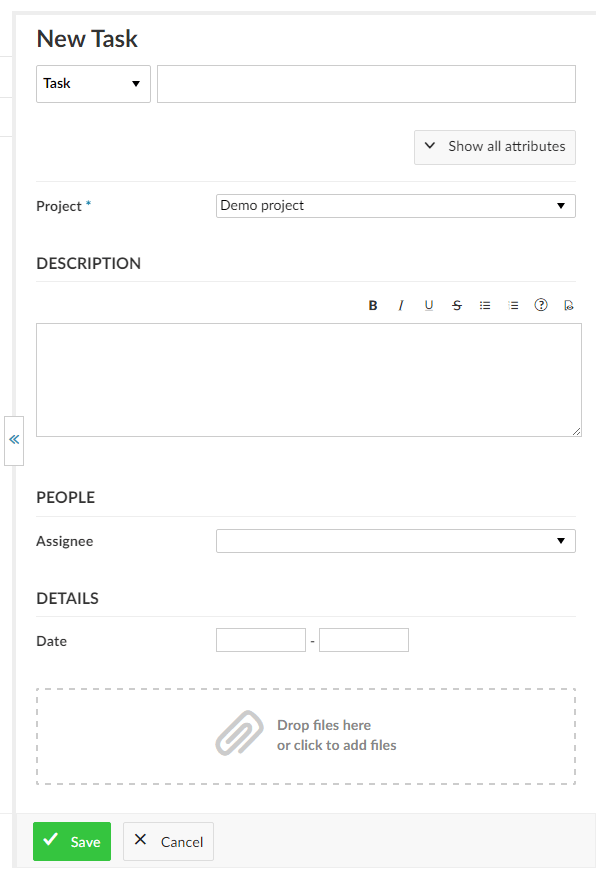Cancel creating the new task
Screen dimensions: 606x875
pos(168,842)
